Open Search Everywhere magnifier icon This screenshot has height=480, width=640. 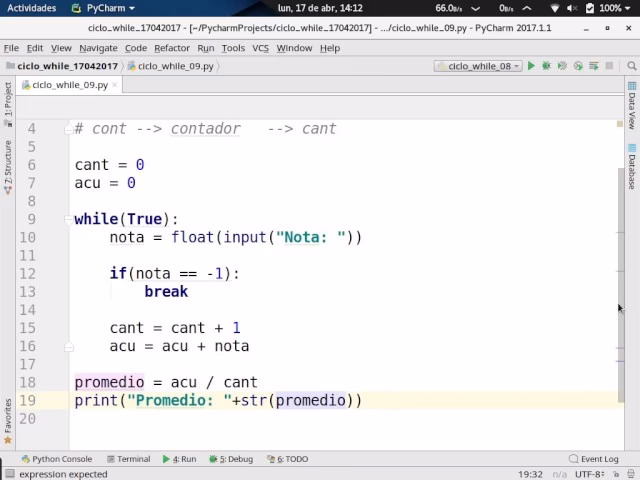[631, 66]
